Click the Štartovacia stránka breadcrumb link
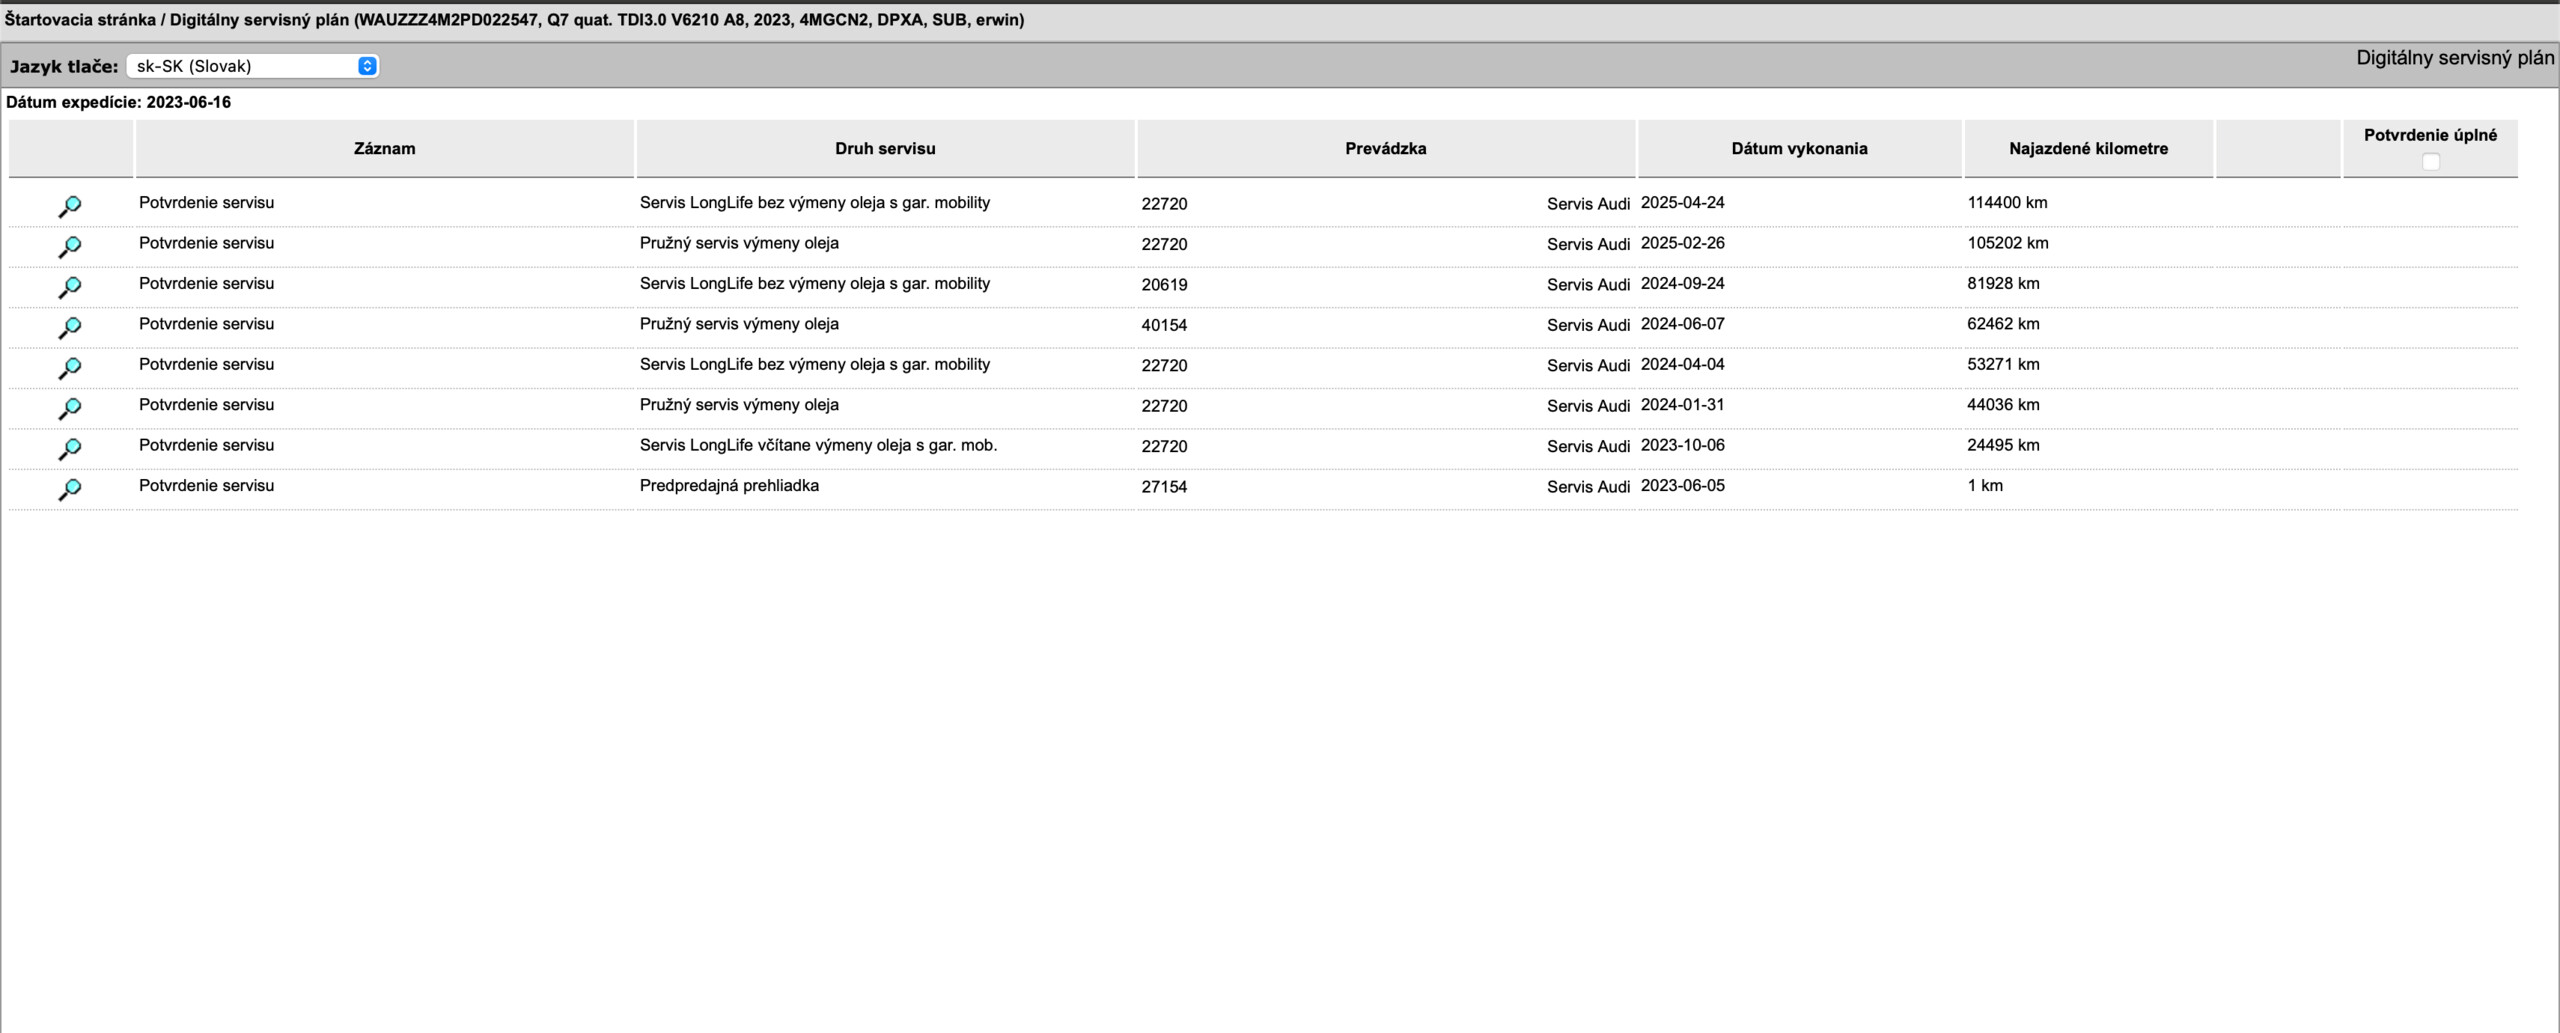Viewport: 2560px width, 1033px height. click(x=80, y=19)
